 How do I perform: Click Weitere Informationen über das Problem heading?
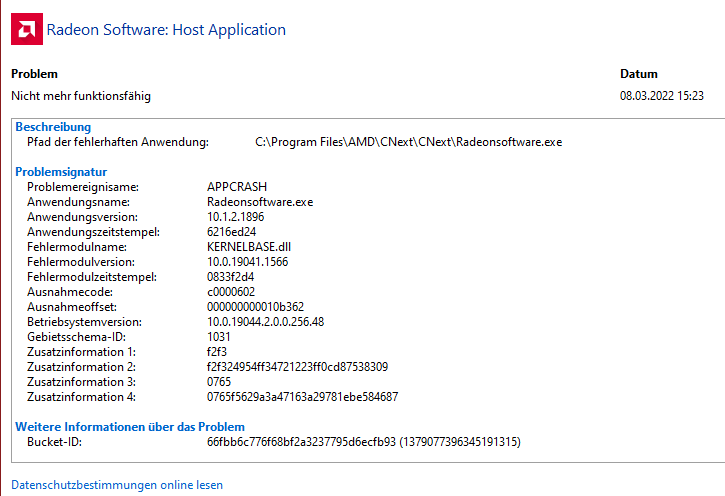click(x=130, y=427)
